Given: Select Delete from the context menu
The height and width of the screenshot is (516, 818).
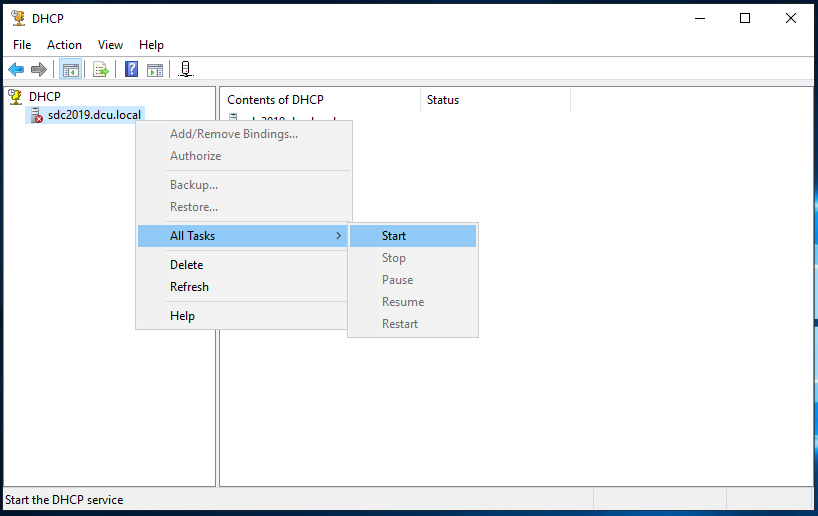Looking at the screenshot, I should [x=186, y=265].
